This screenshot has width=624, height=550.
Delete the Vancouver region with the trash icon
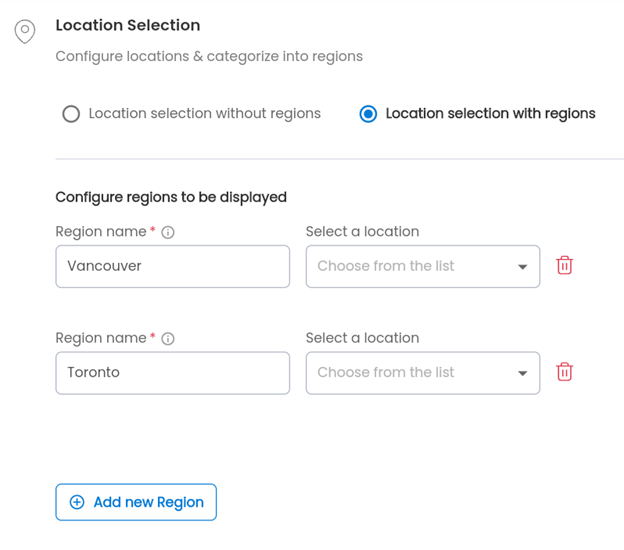[x=564, y=265]
